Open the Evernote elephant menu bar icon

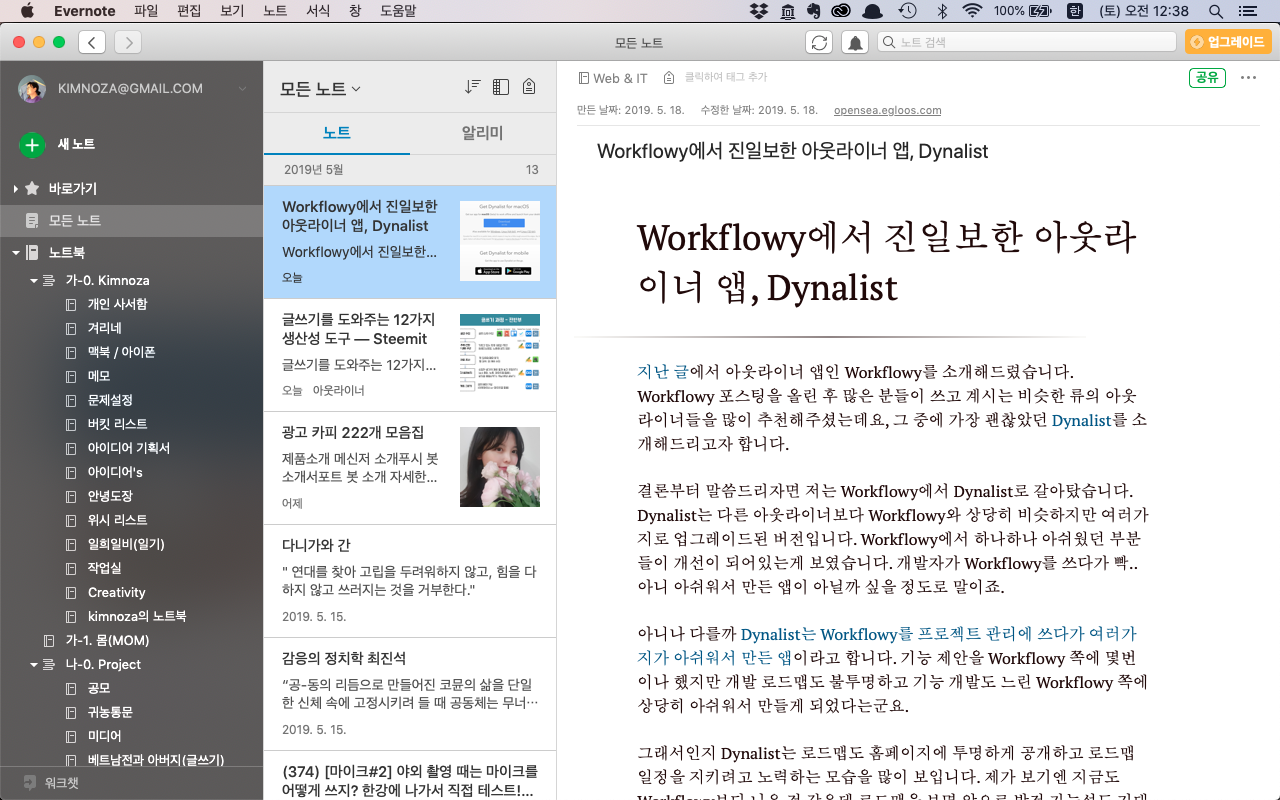[813, 11]
